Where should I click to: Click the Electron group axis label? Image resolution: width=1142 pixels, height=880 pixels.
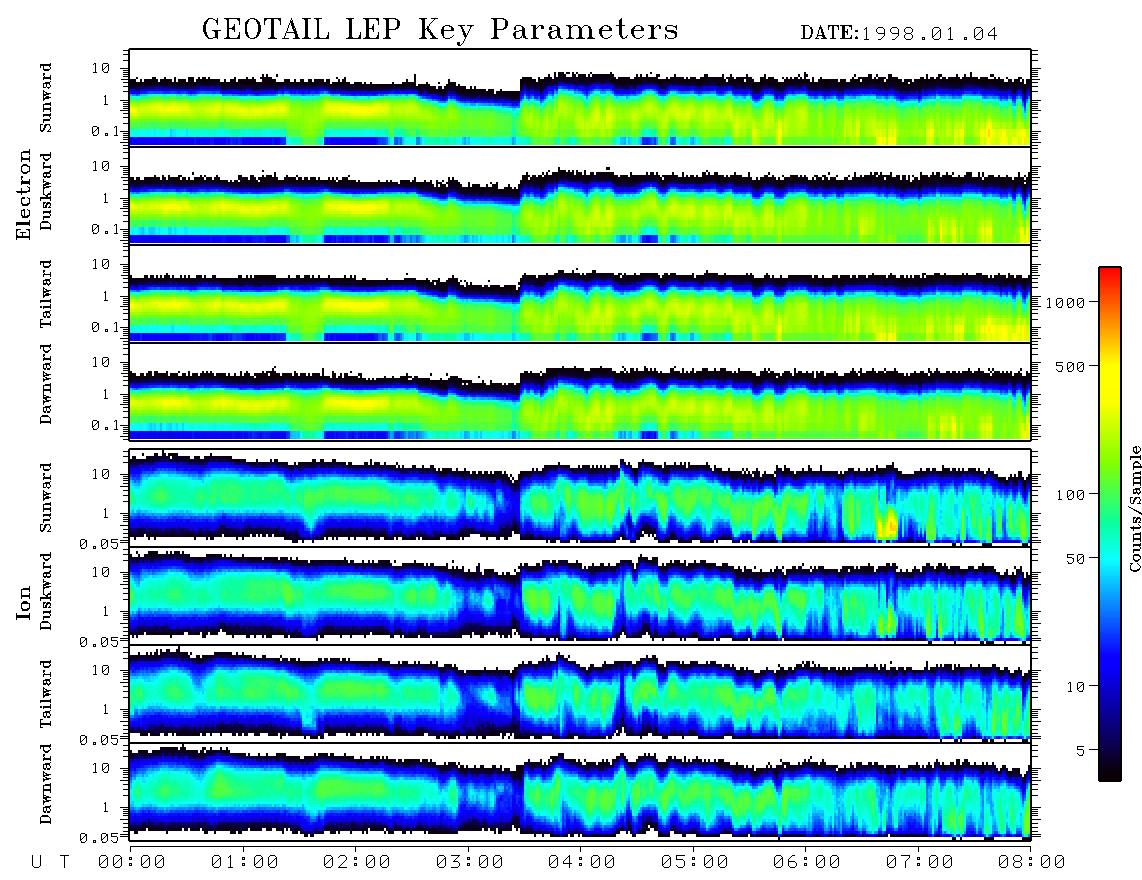coord(23,194)
